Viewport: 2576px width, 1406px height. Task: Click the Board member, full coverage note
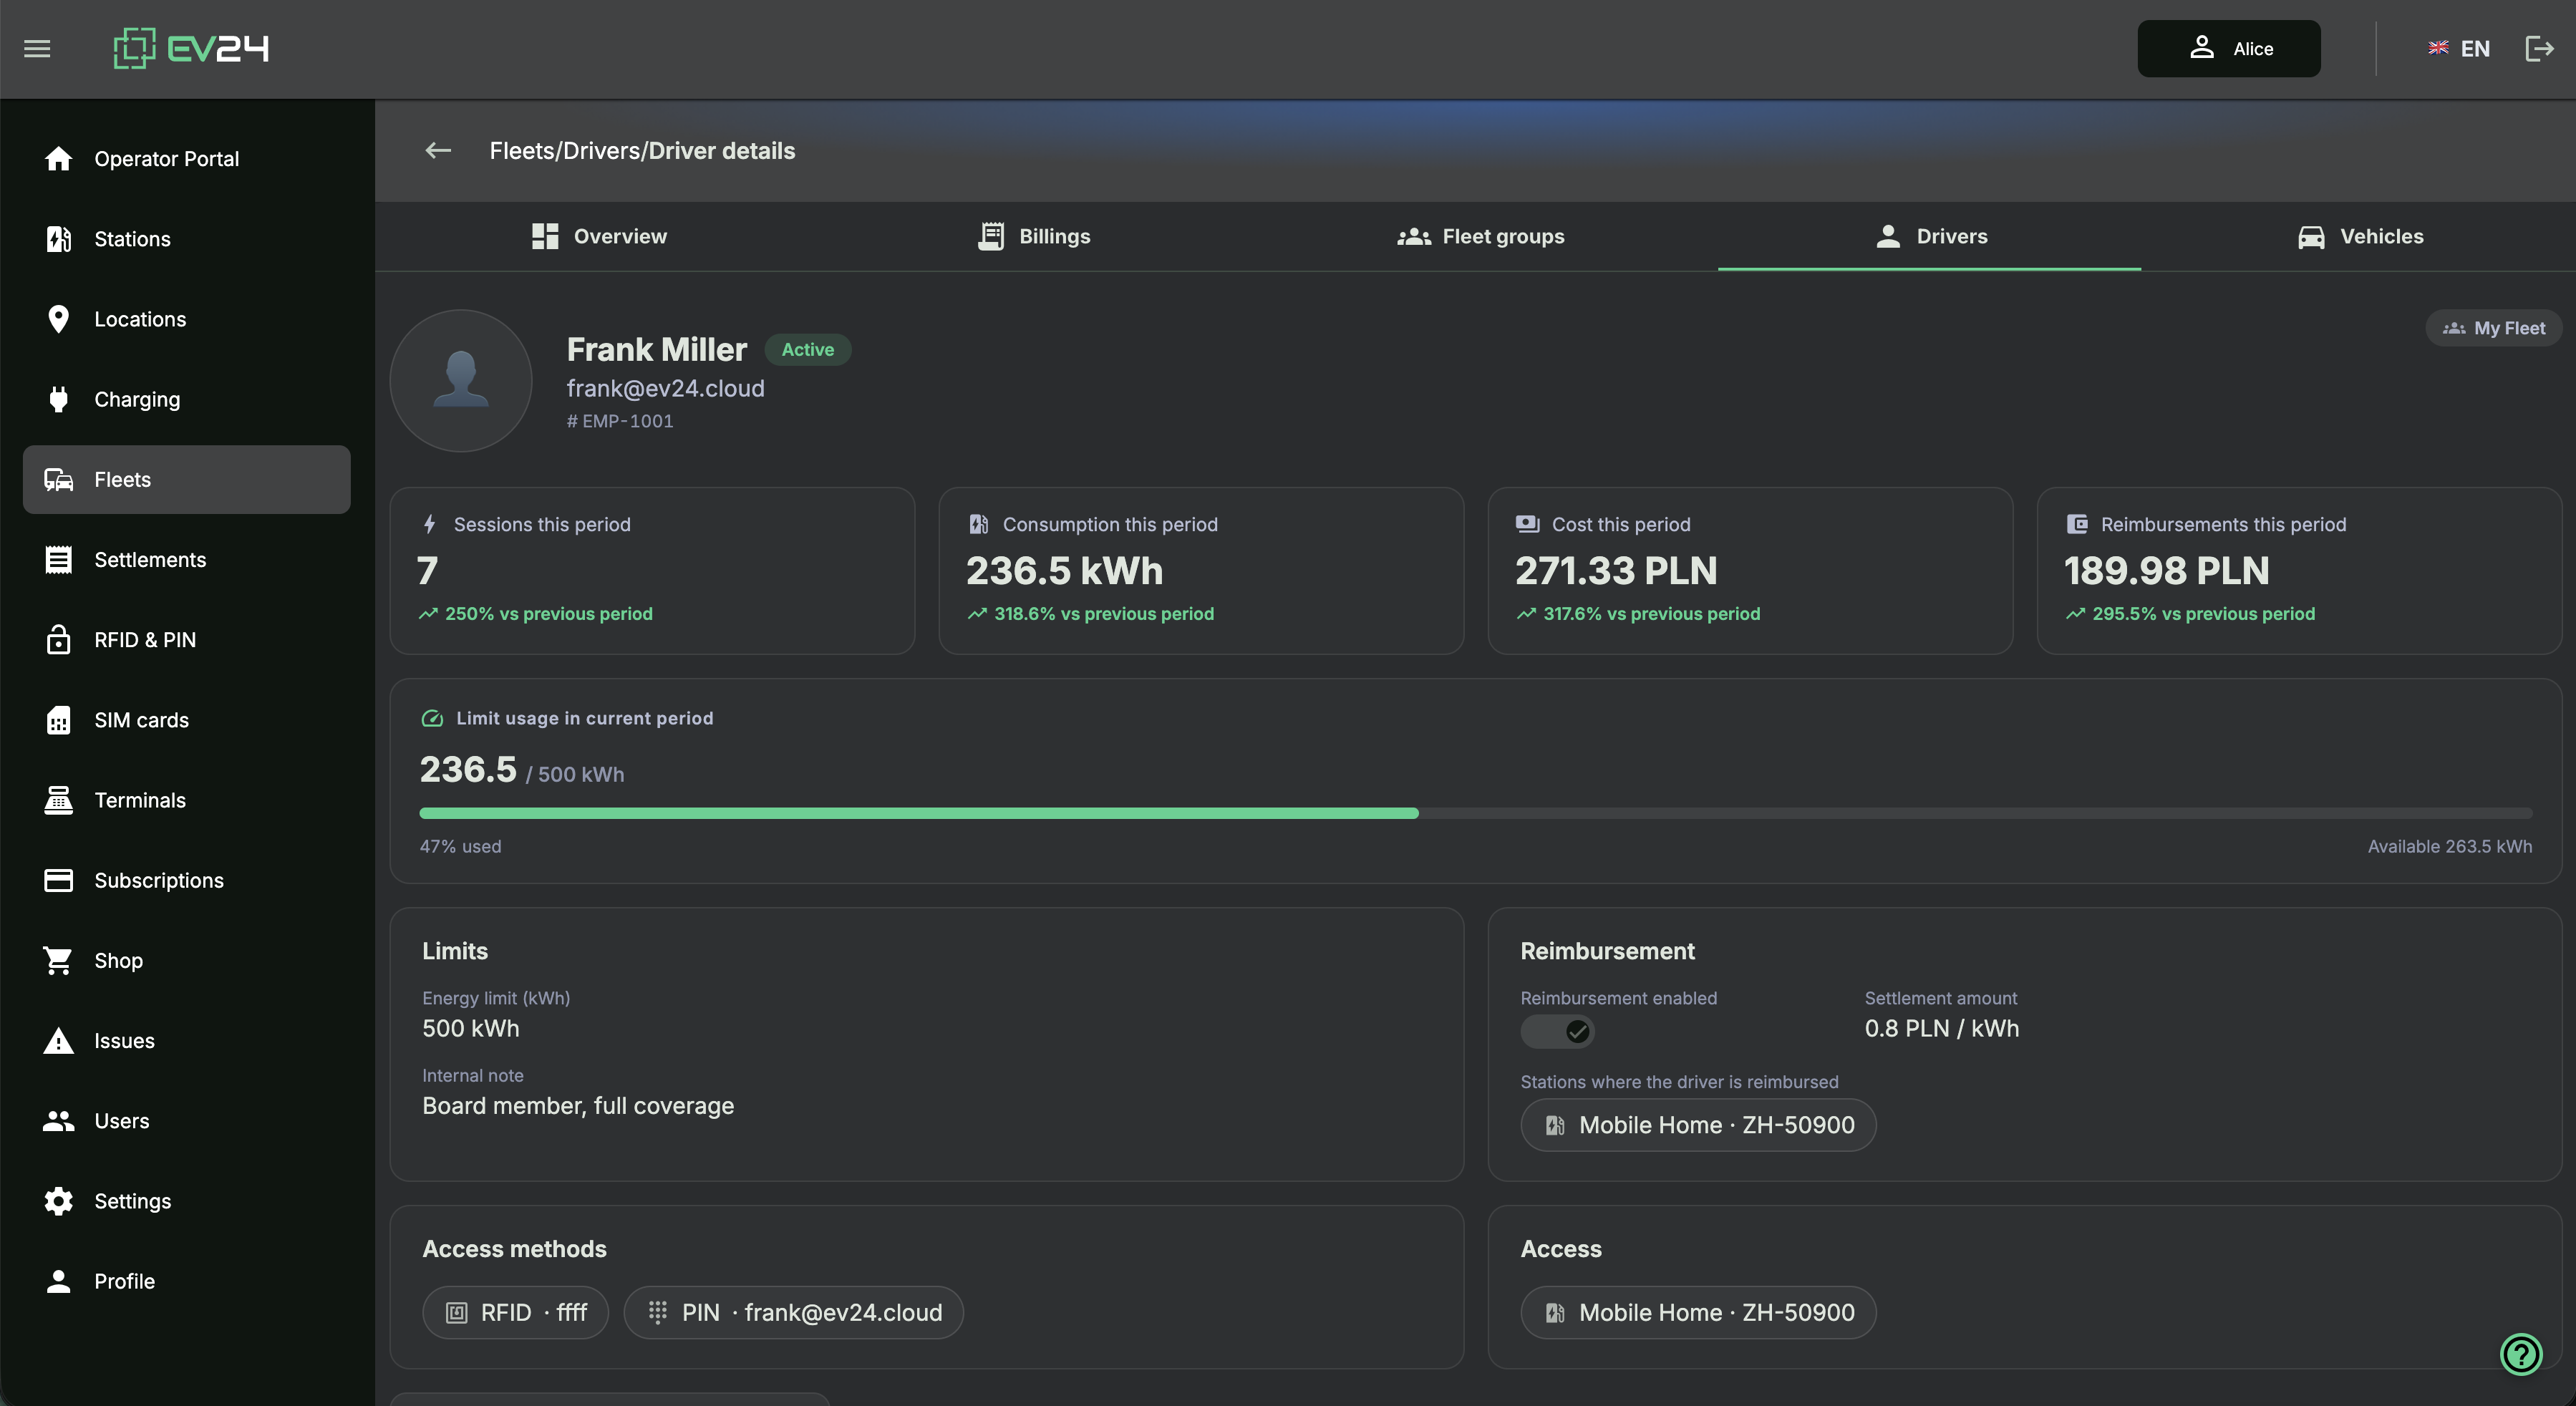click(578, 1106)
